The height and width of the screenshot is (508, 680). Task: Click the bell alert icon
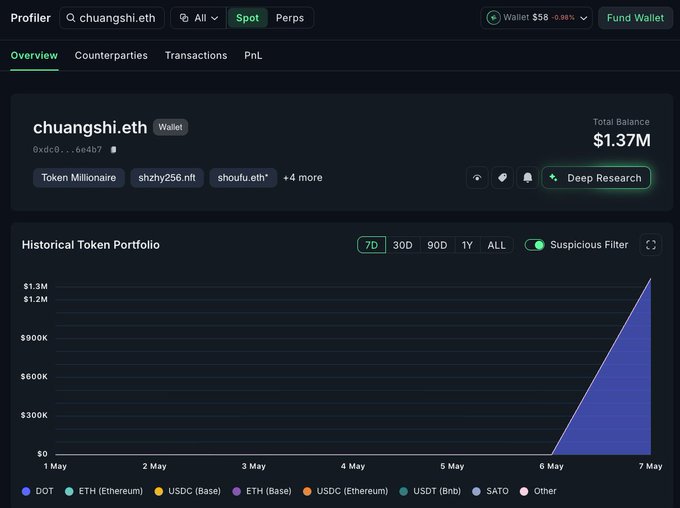click(x=527, y=178)
